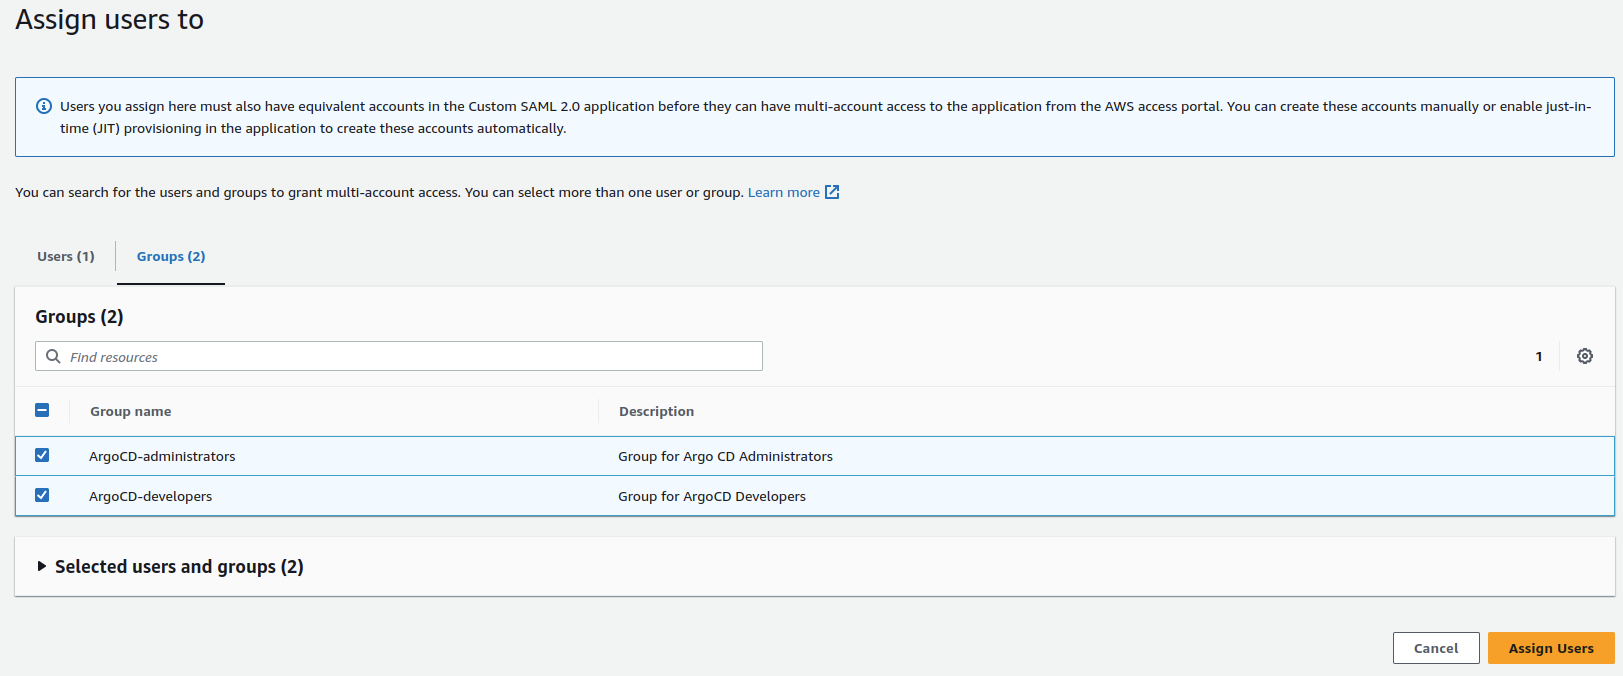This screenshot has height=676, width=1623.
Task: Toggle the select-all groups header checkbox
Action: pos(42,410)
